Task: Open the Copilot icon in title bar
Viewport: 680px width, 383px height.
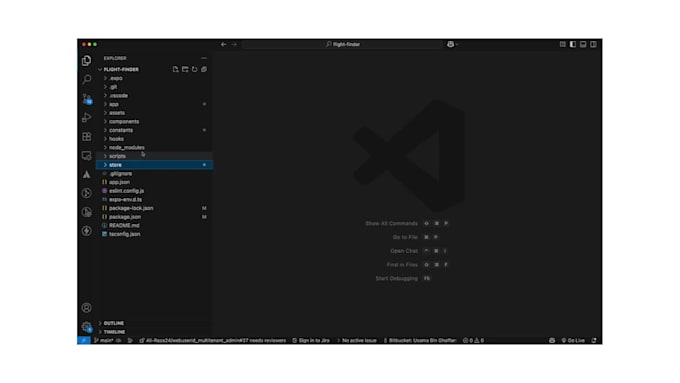Action: tap(450, 44)
